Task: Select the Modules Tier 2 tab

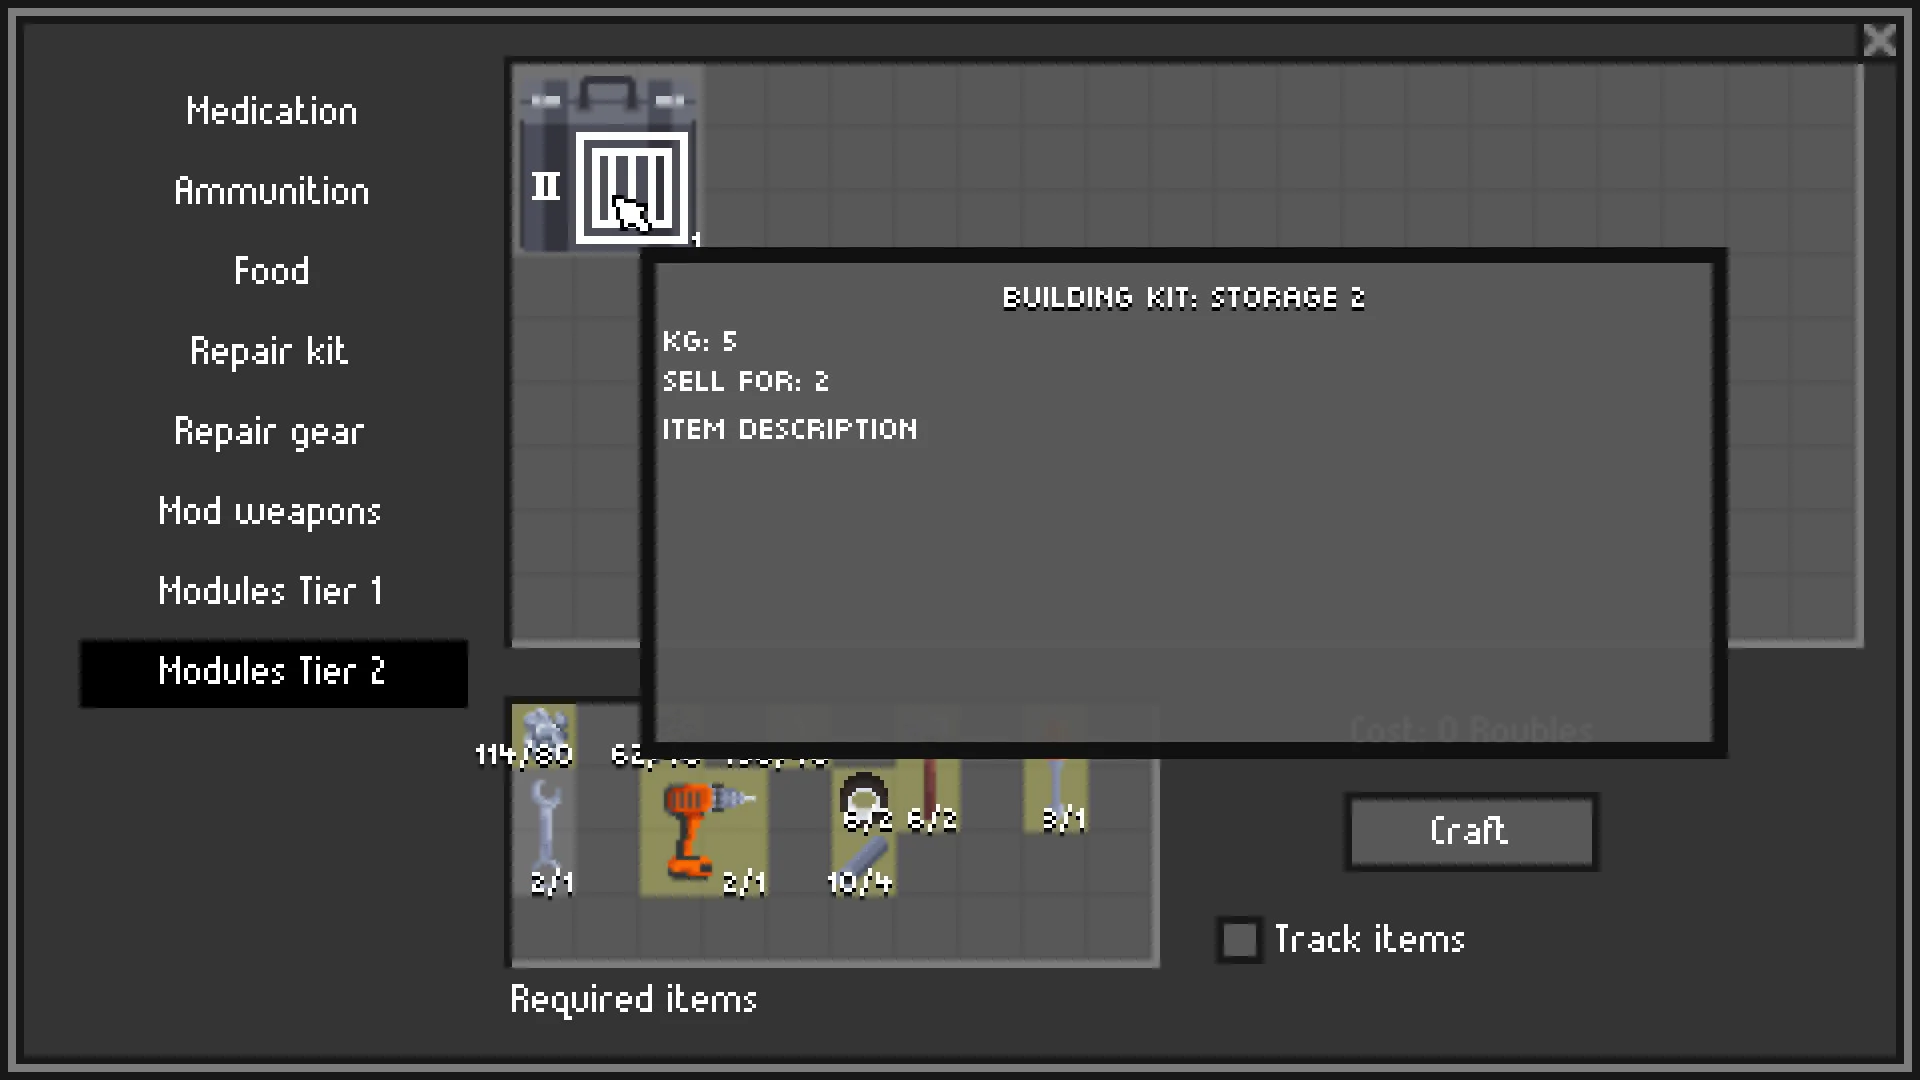Action: coord(272,673)
